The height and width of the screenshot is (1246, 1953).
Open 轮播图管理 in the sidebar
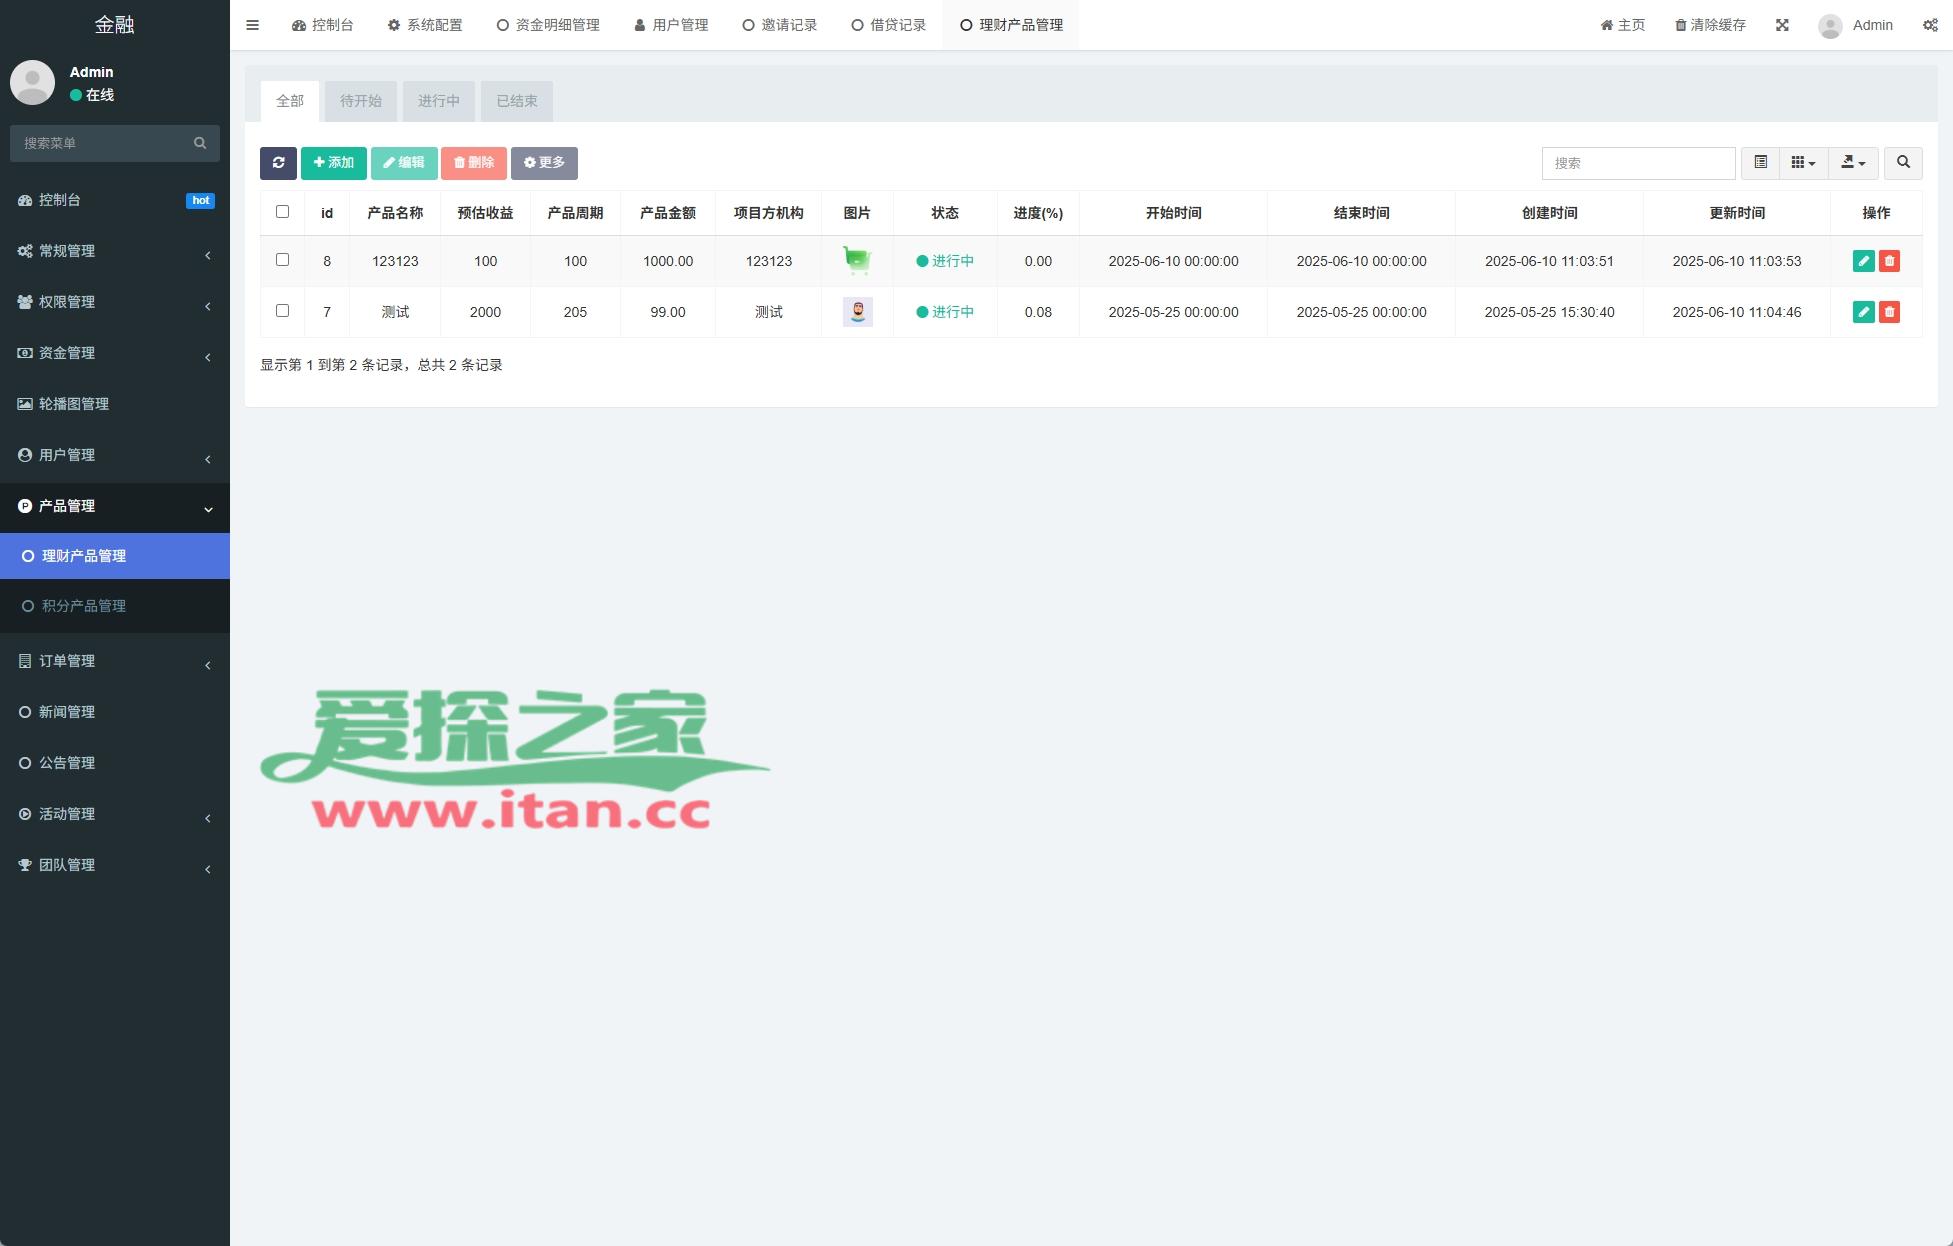pyautogui.click(x=115, y=404)
